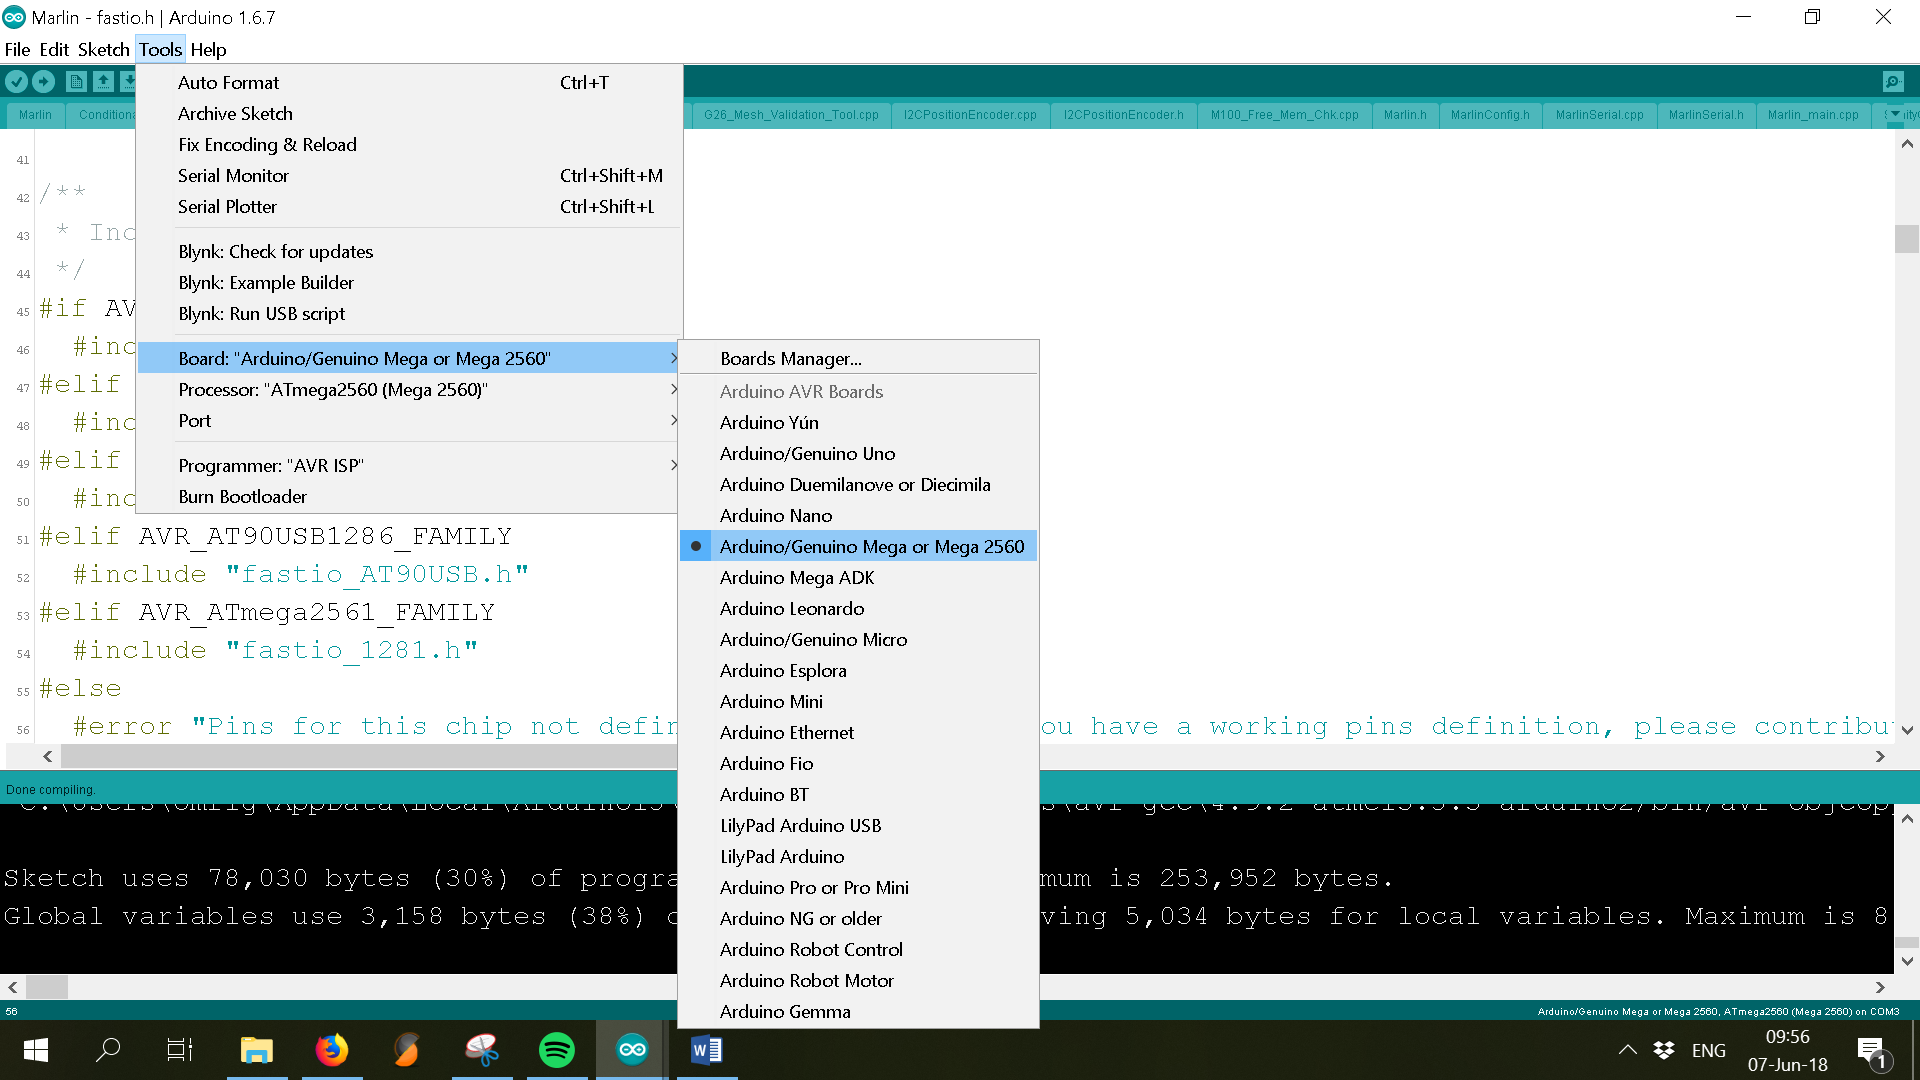Select Arduino Nano board
The width and height of the screenshot is (1920, 1080).
coord(858,515)
